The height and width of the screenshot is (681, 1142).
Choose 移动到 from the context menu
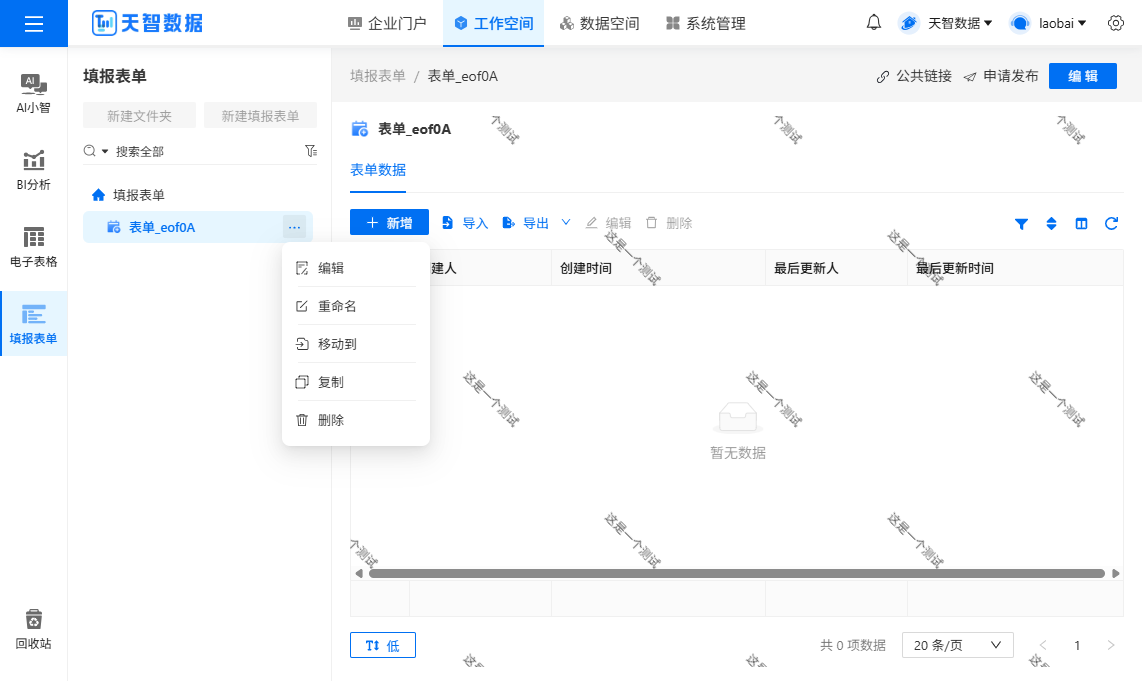[x=355, y=344]
